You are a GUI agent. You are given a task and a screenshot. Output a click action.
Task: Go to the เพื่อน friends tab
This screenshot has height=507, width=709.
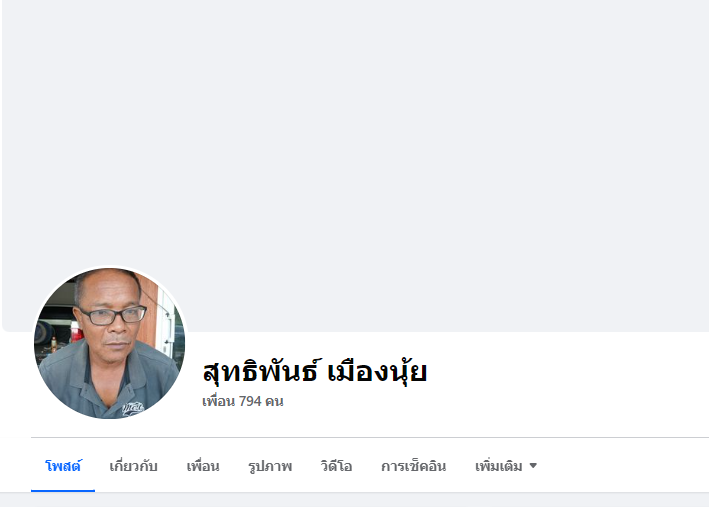pos(203,466)
